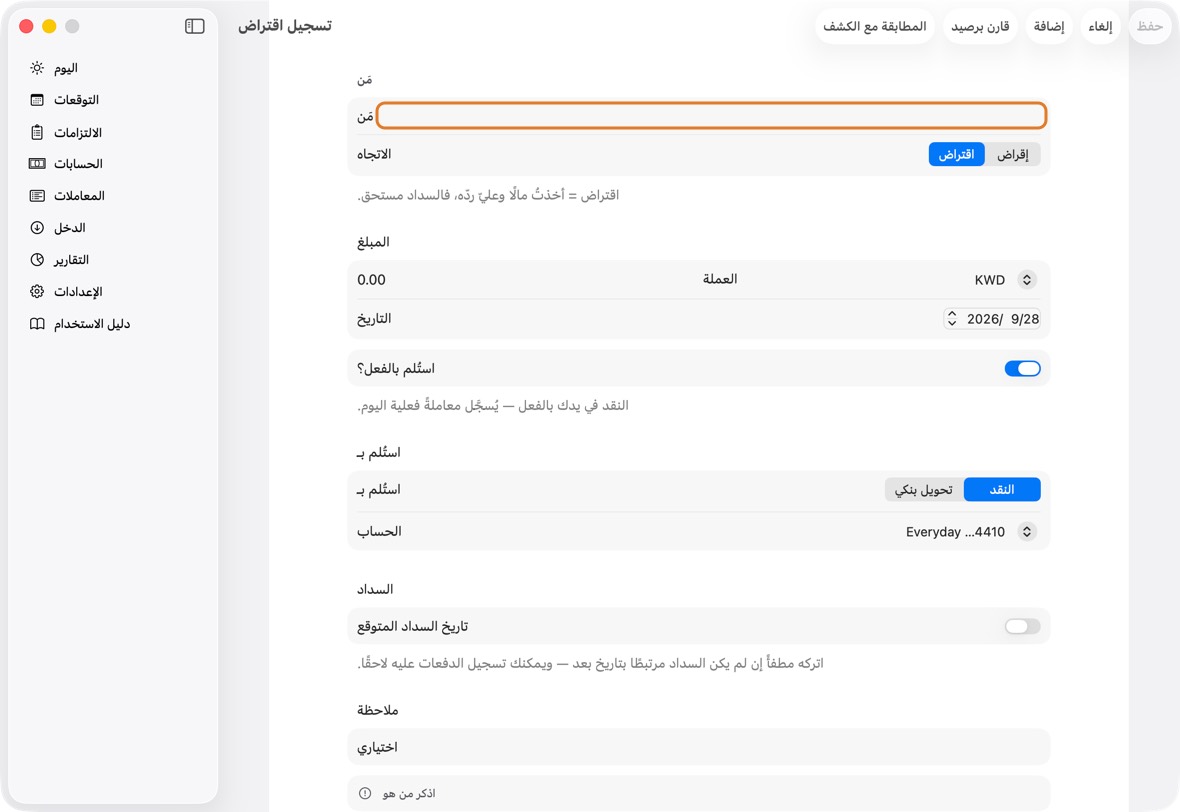
Task: Focus the مَن name input field
Action: pyautogui.click(x=711, y=116)
